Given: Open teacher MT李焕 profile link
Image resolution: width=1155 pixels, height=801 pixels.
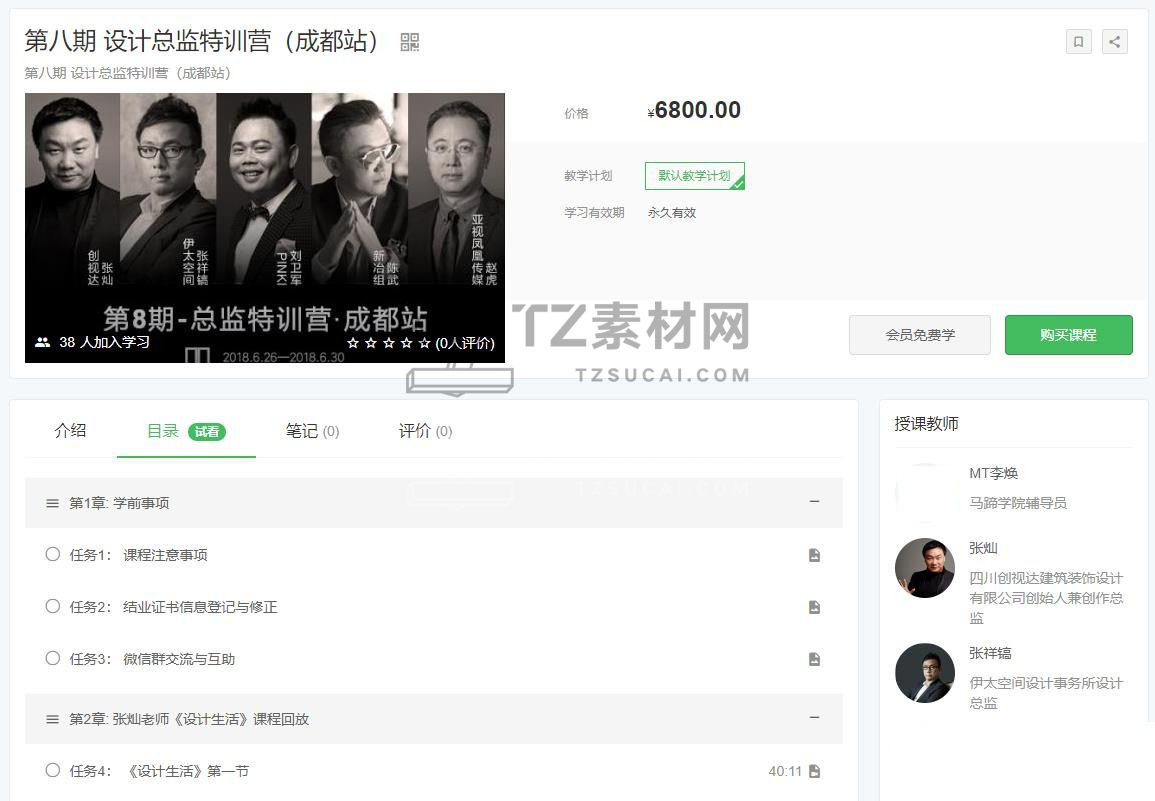Looking at the screenshot, I should [x=993, y=473].
